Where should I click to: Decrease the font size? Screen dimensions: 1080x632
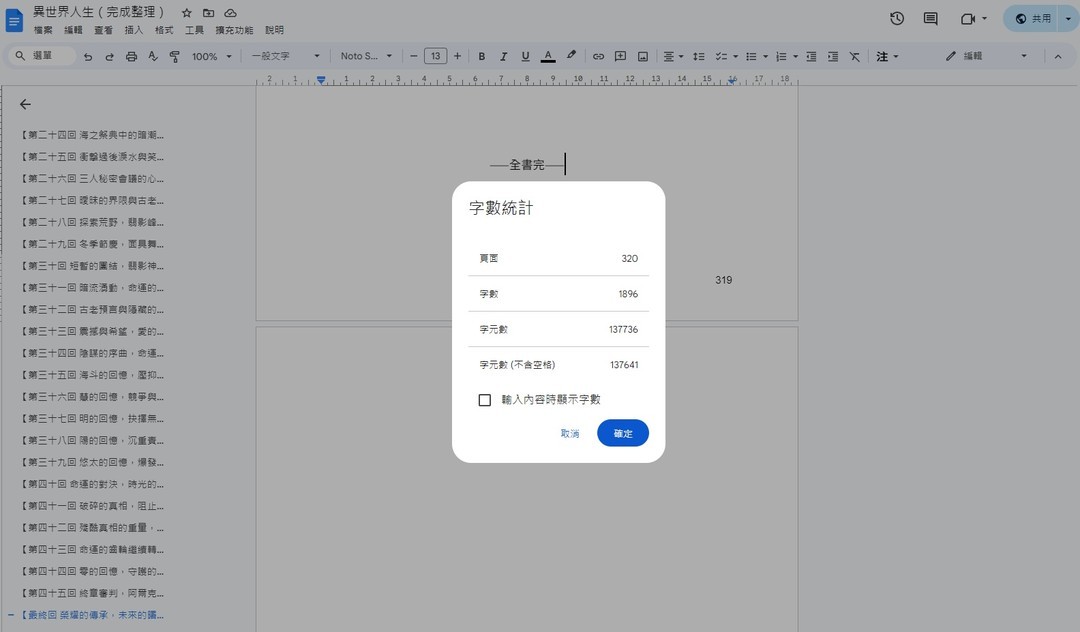coord(413,56)
